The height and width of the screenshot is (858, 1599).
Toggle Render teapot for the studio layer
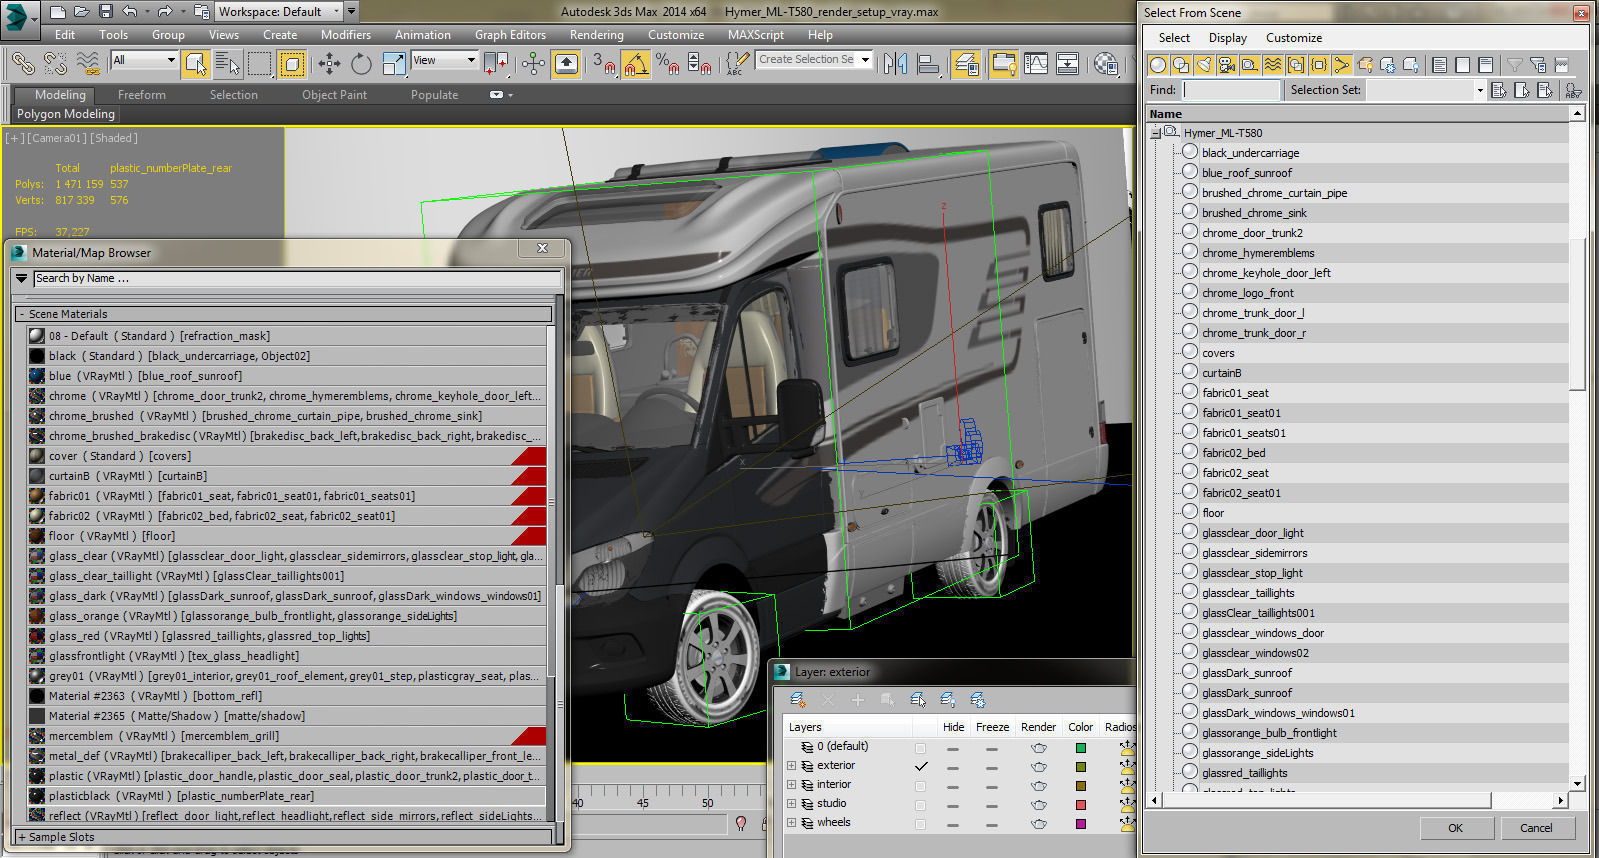(x=1039, y=804)
